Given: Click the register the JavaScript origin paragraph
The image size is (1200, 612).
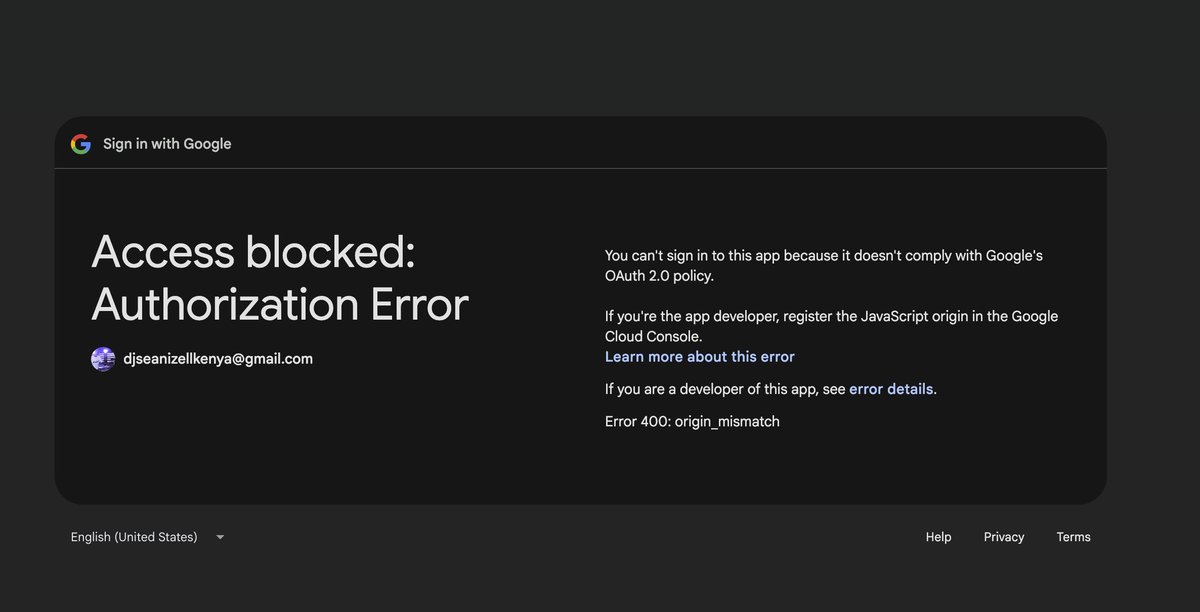Looking at the screenshot, I should (831, 326).
